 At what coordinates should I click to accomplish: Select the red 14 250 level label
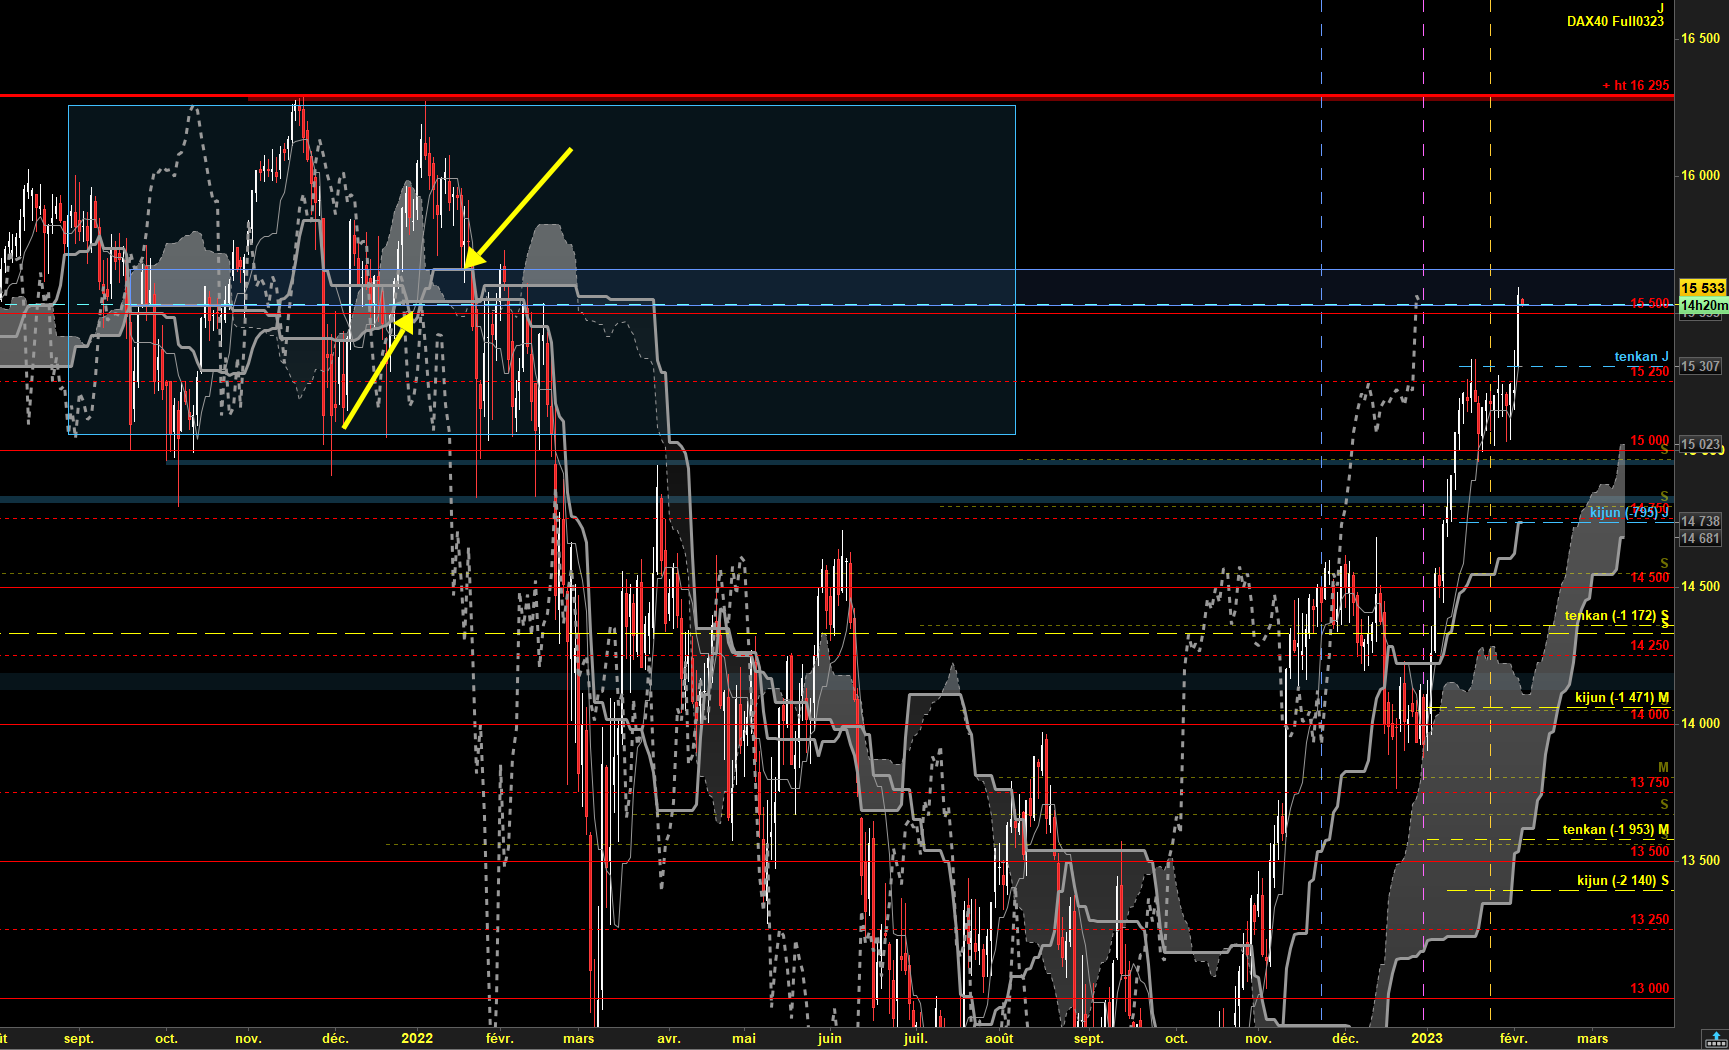point(1650,646)
